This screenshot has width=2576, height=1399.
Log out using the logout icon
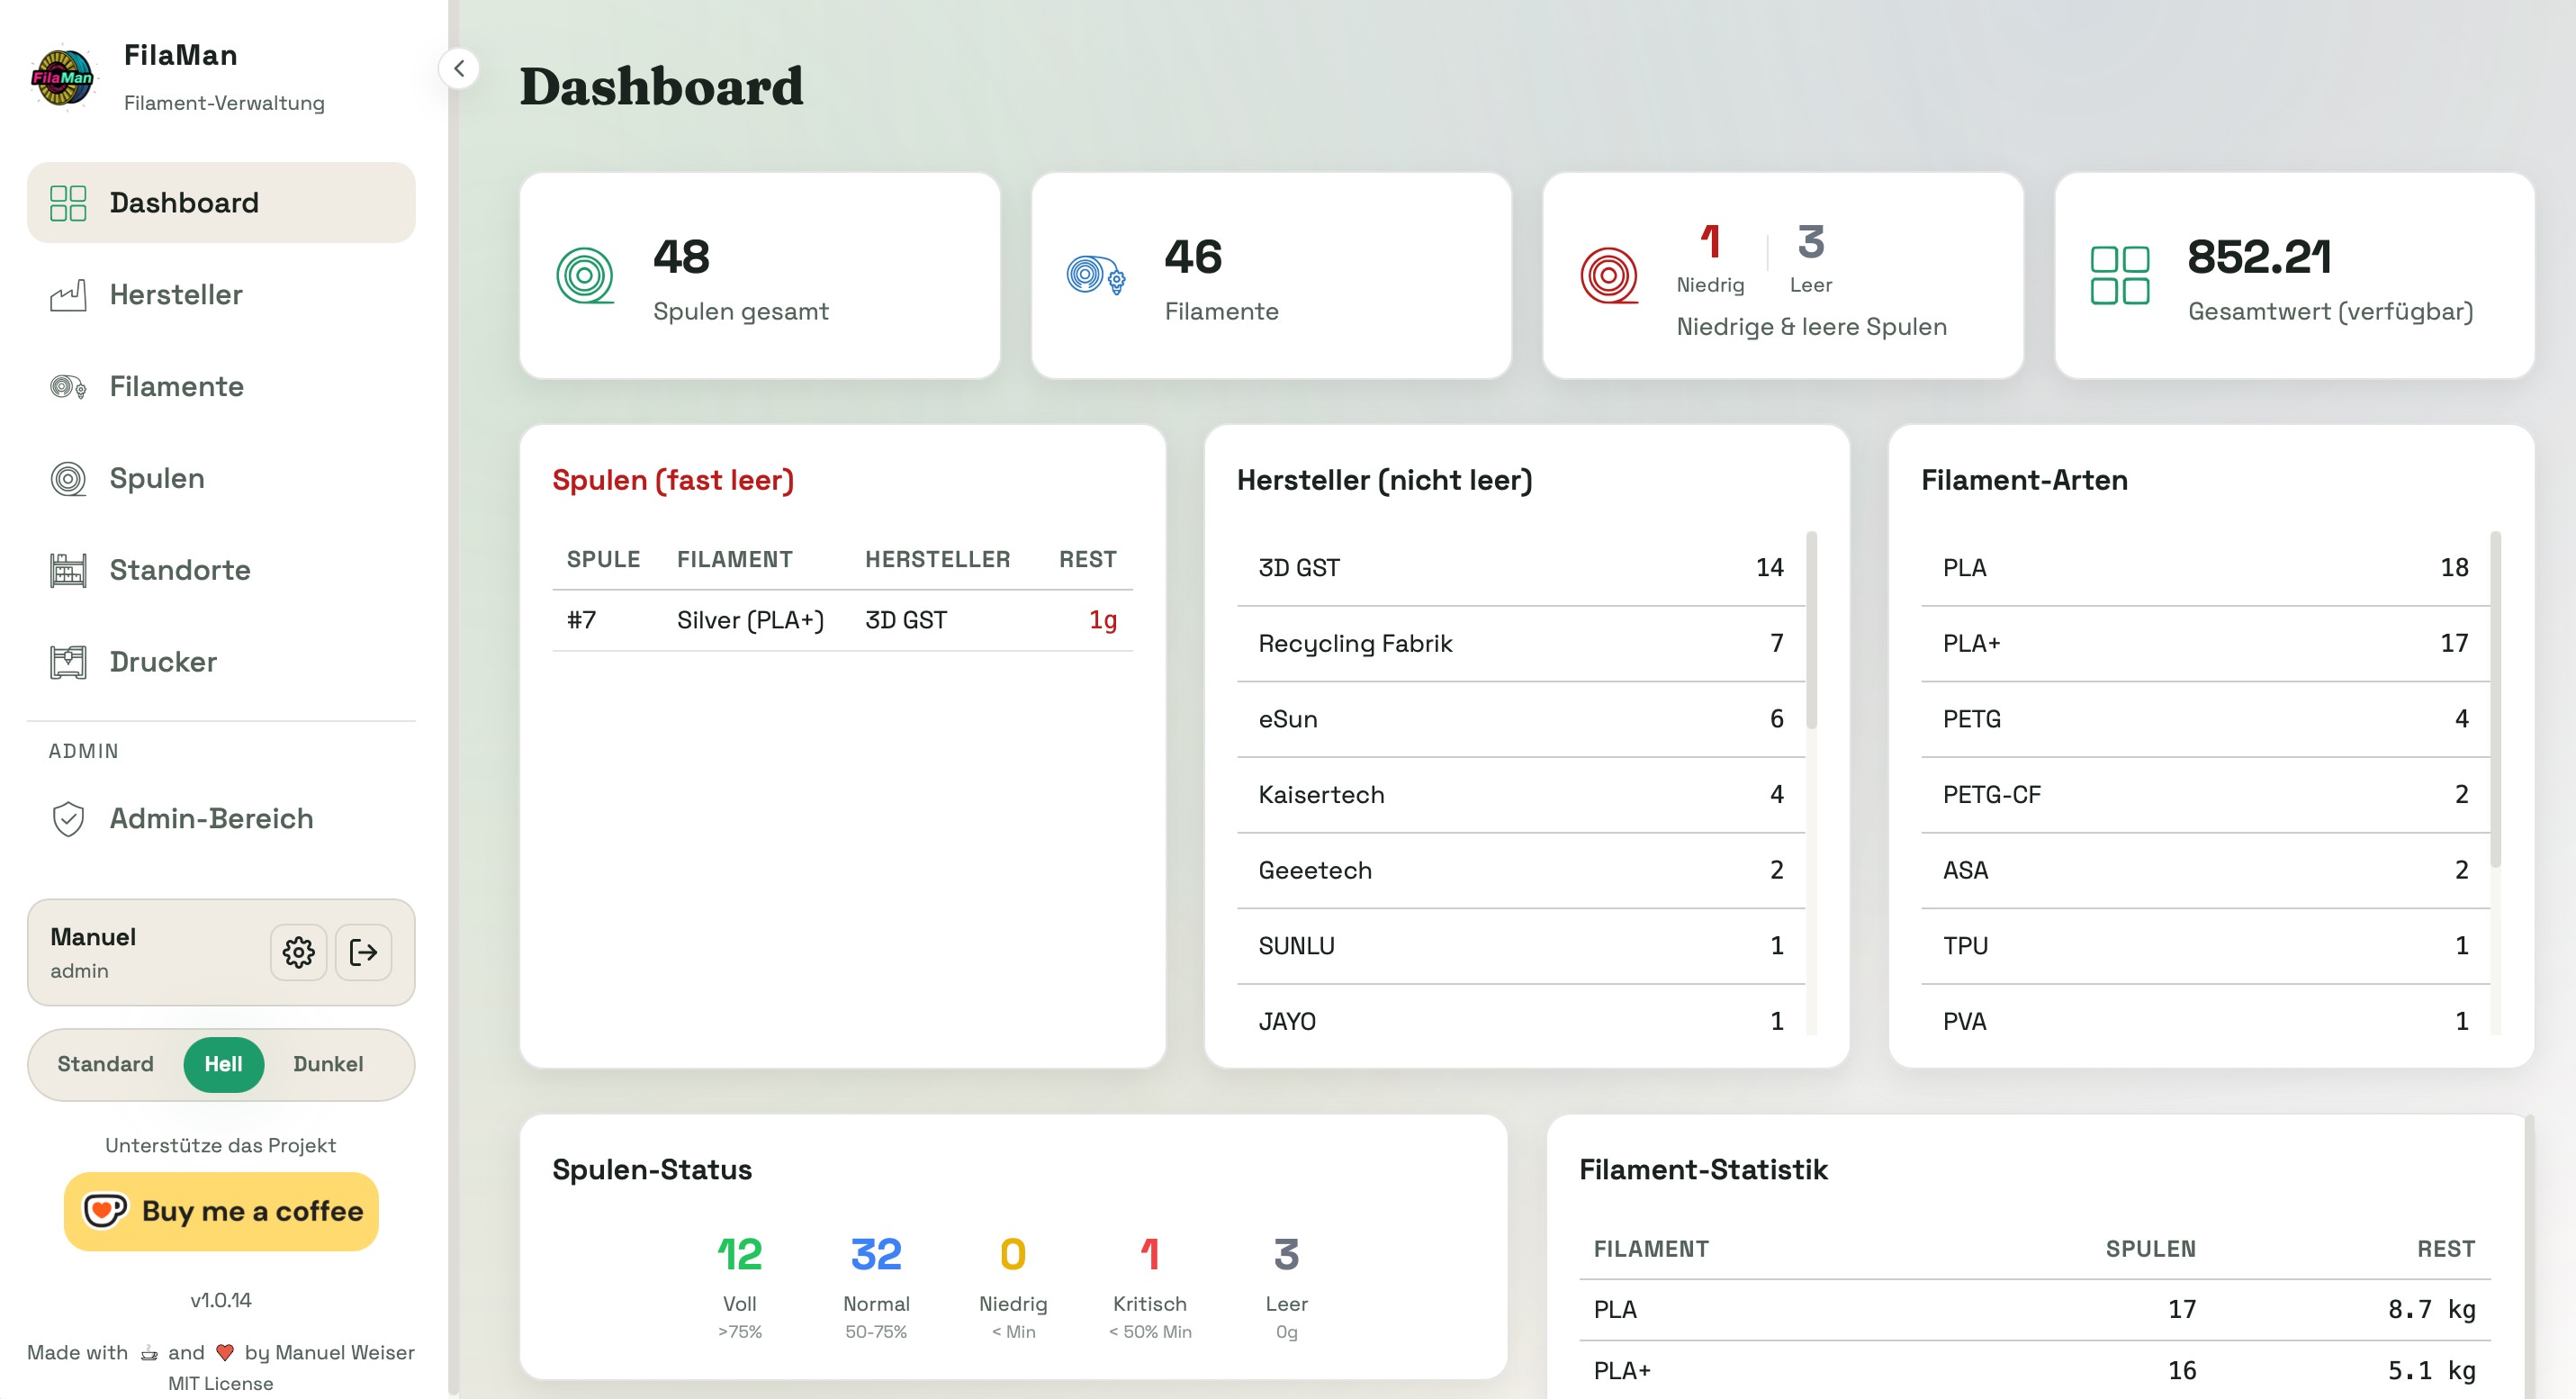click(x=363, y=952)
